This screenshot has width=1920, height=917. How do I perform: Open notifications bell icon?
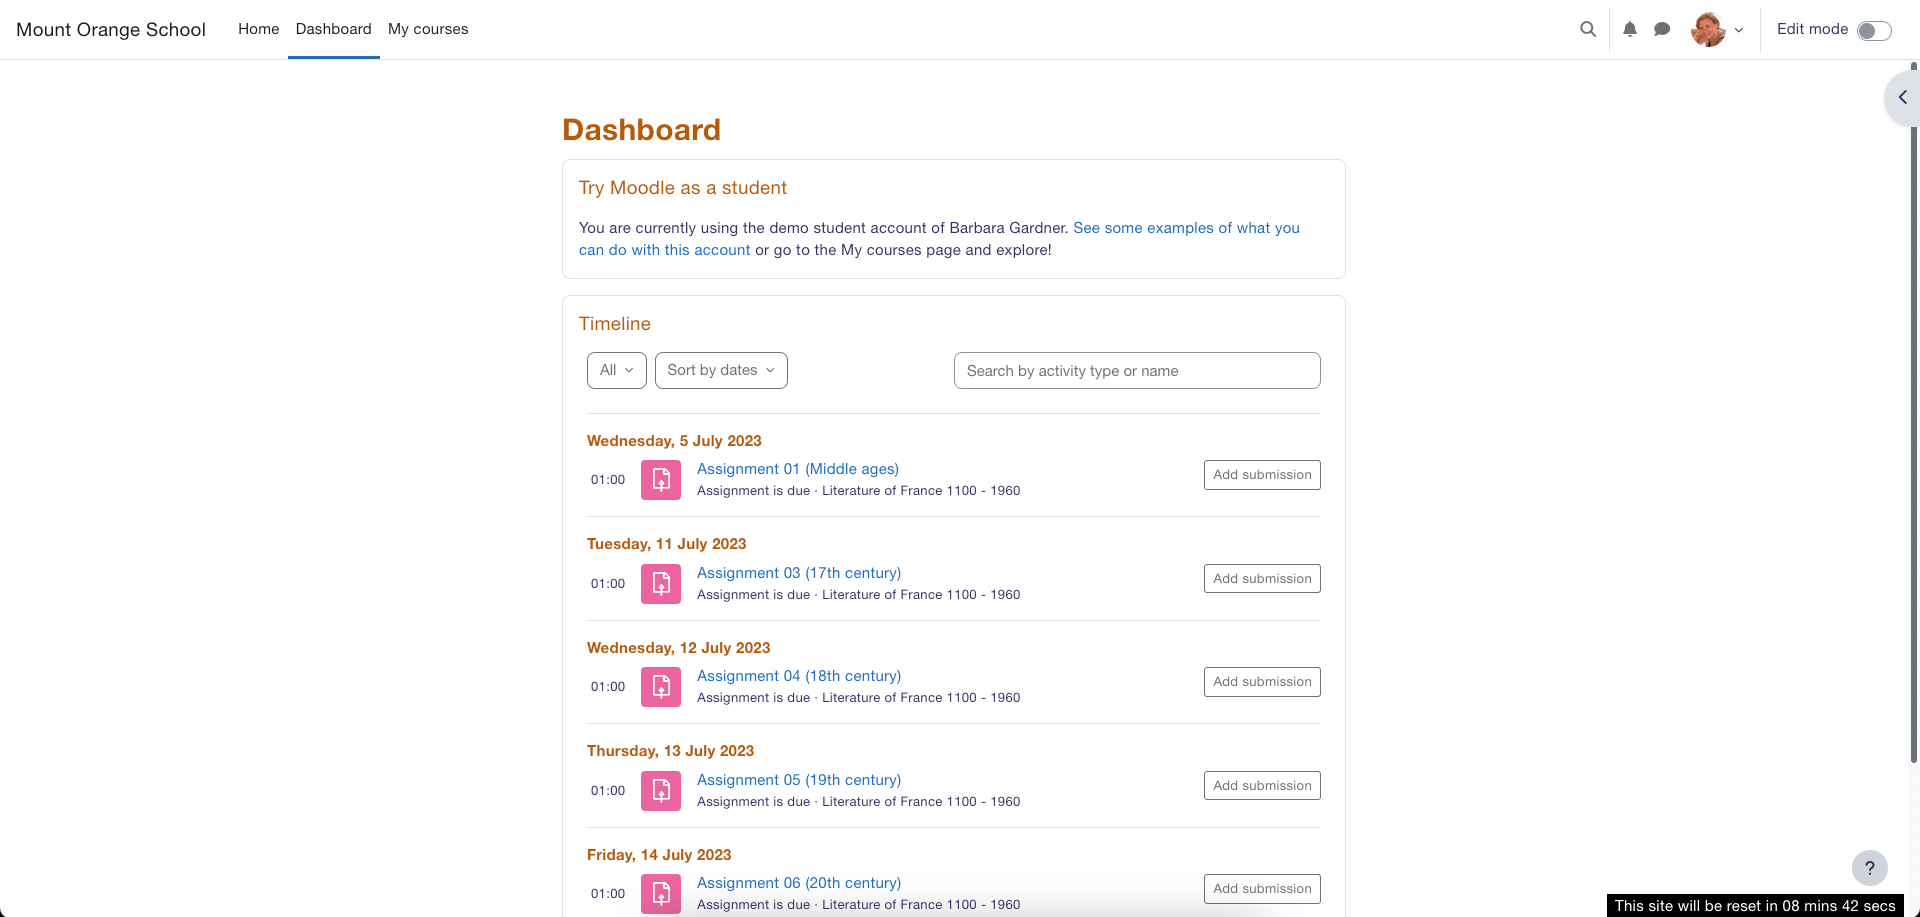1630,29
